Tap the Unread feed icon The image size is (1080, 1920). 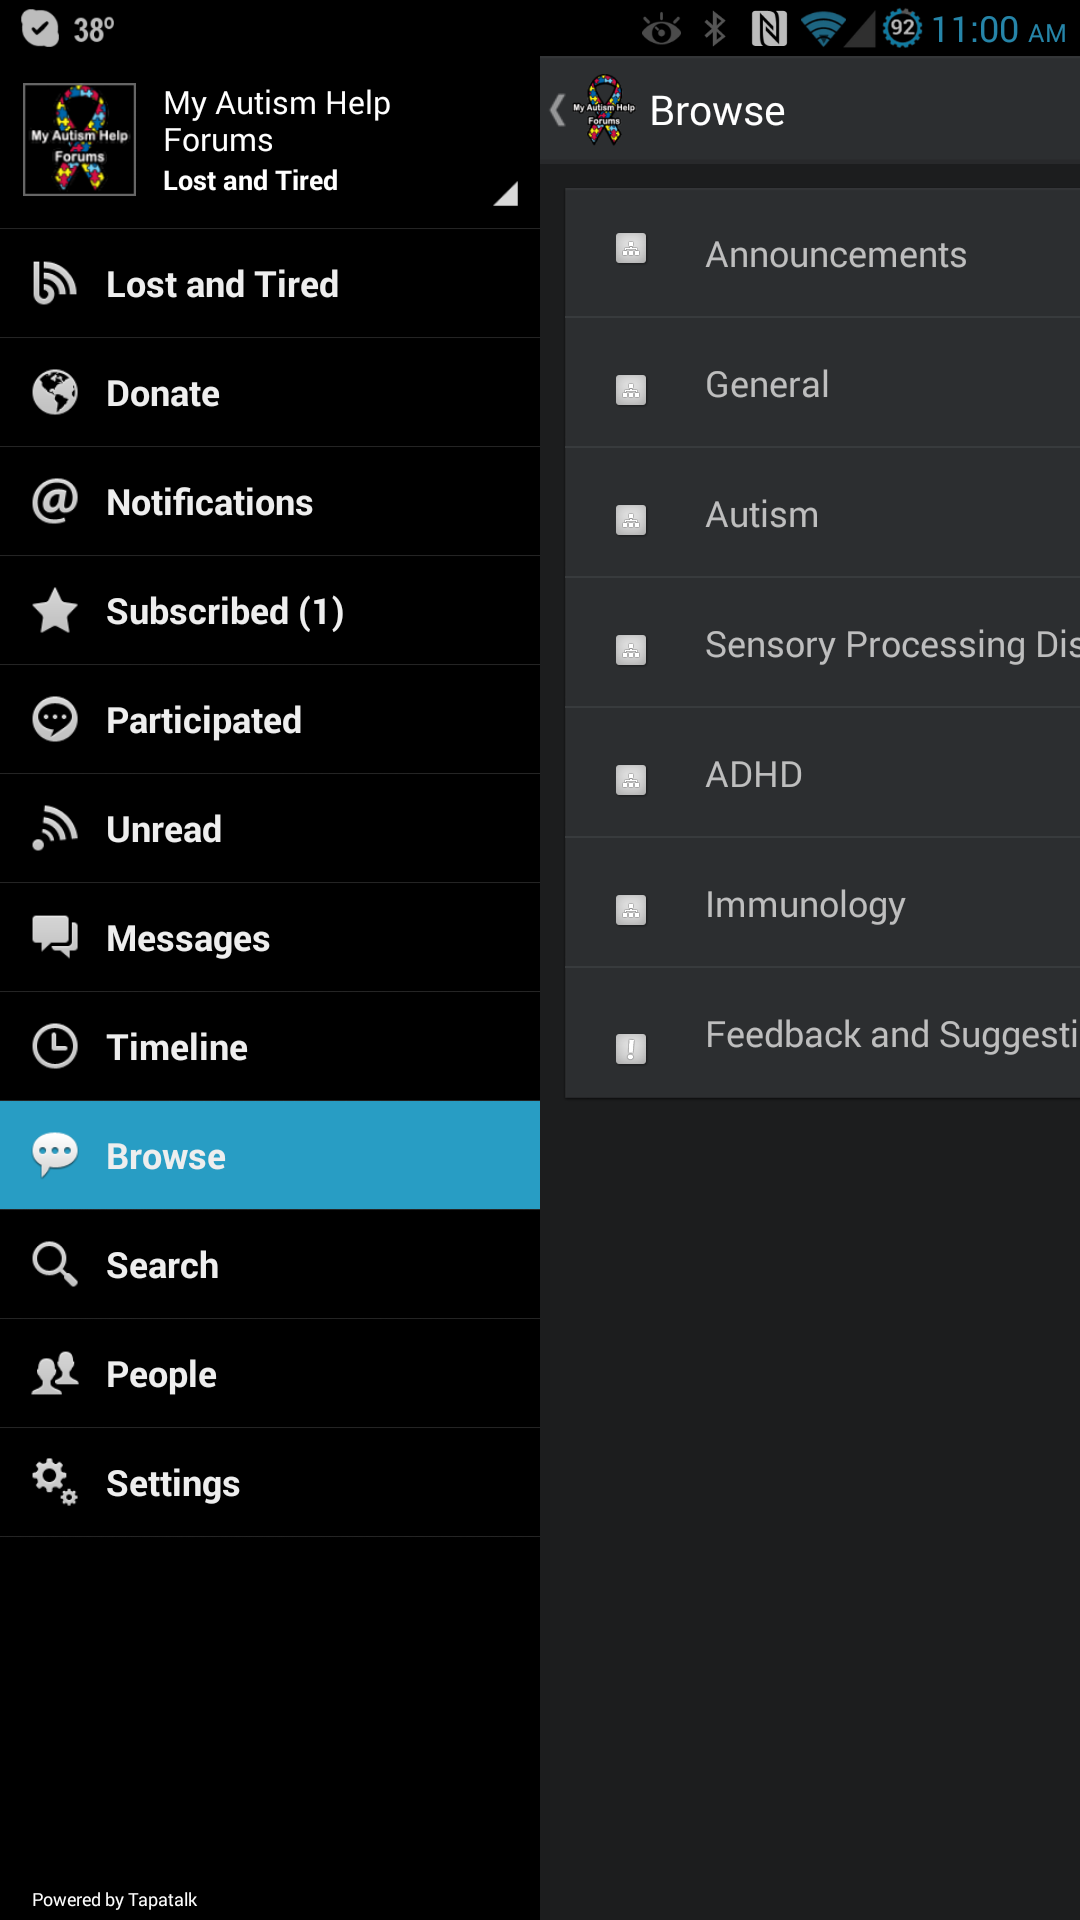(54, 828)
